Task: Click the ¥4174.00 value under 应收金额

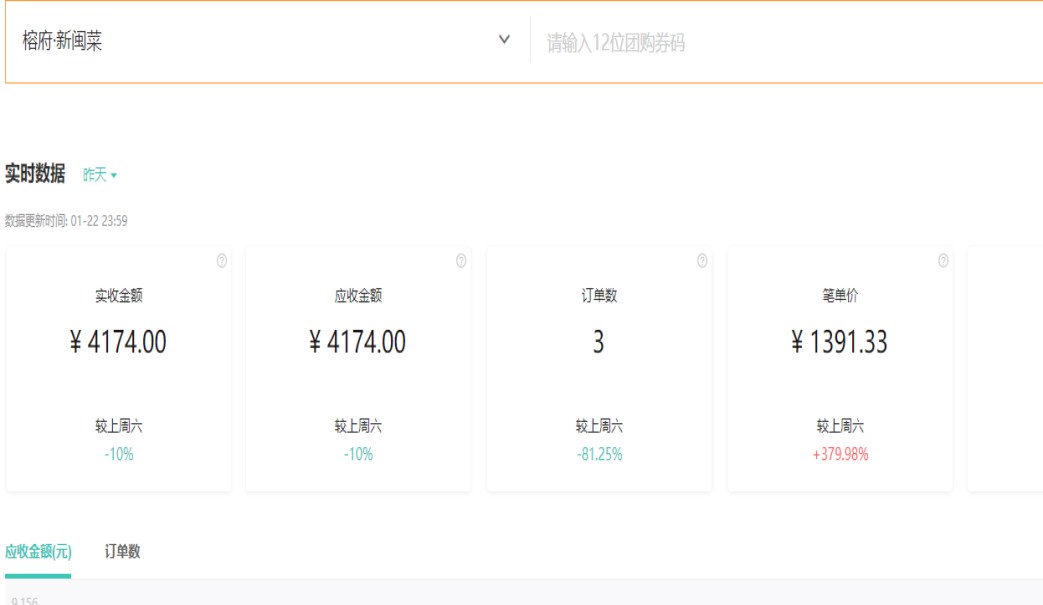Action: (358, 342)
